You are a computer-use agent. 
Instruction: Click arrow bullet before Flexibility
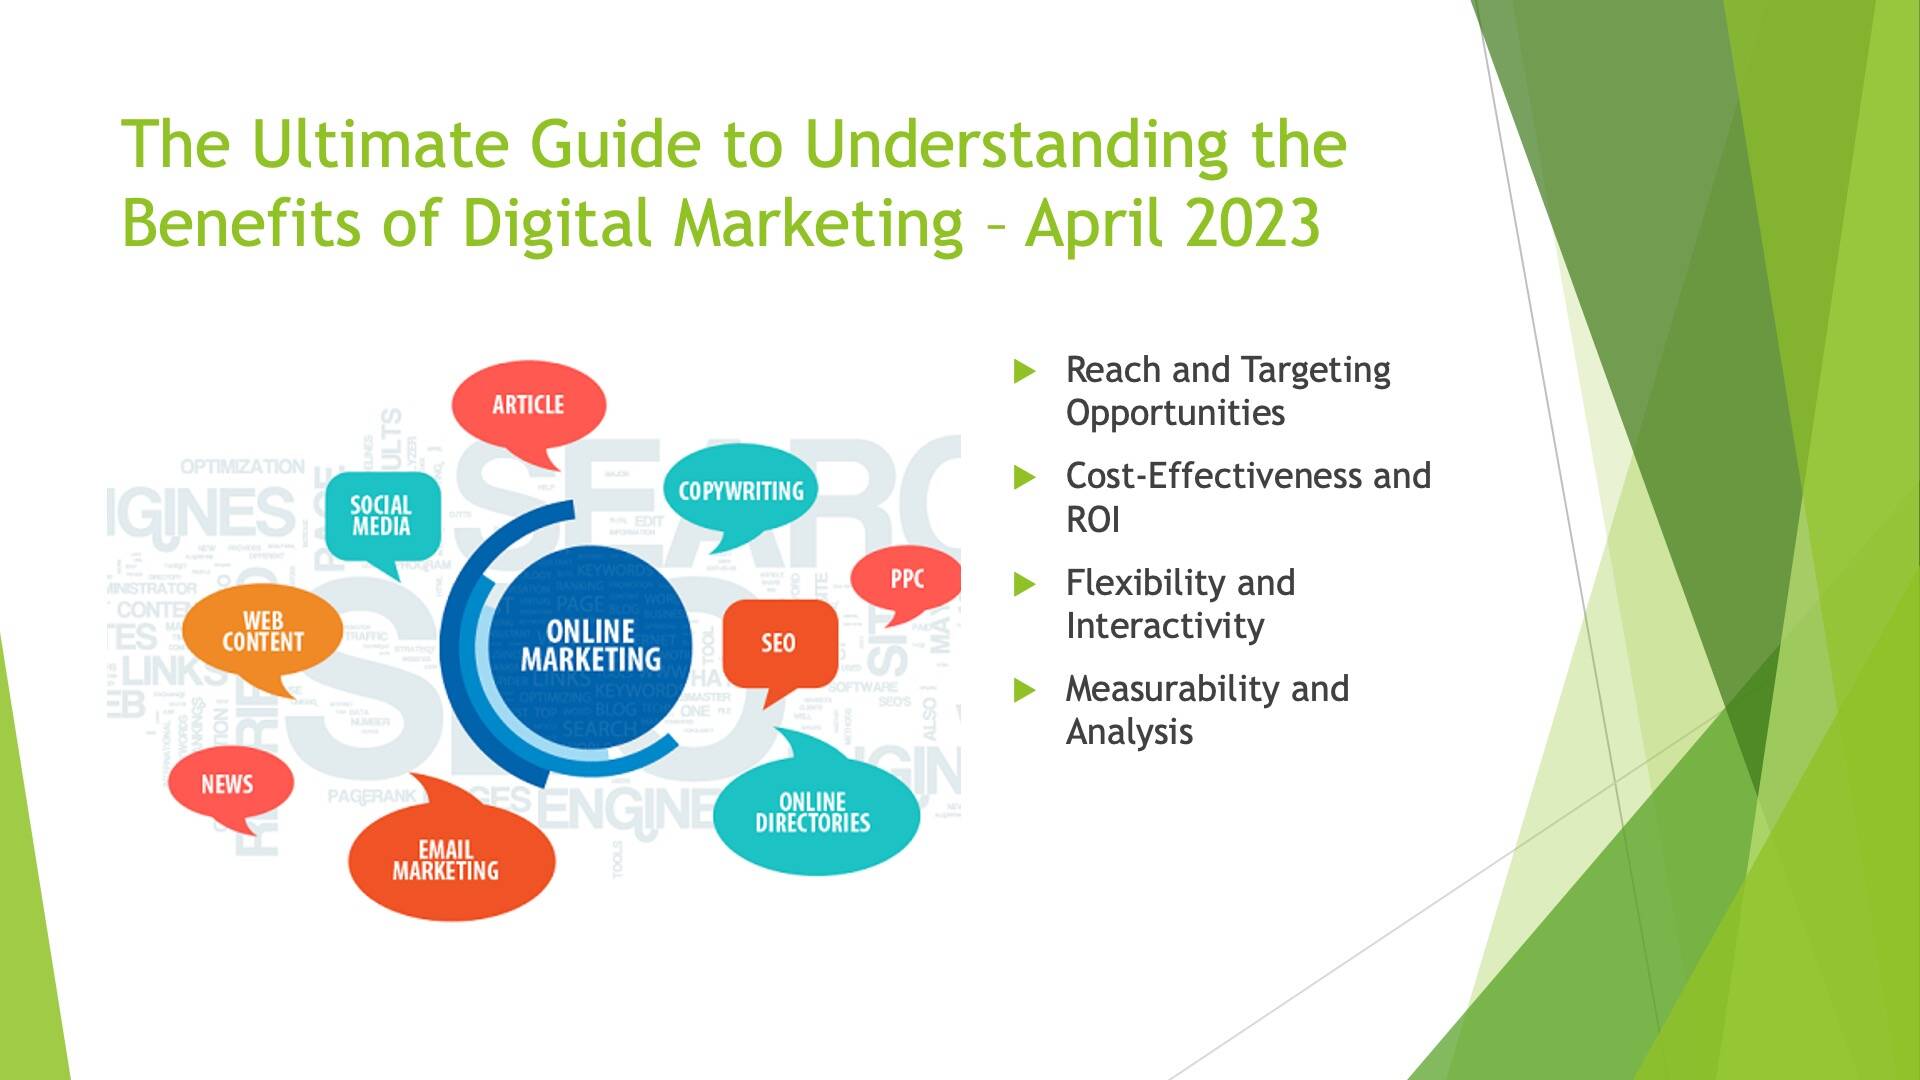[x=1024, y=584]
